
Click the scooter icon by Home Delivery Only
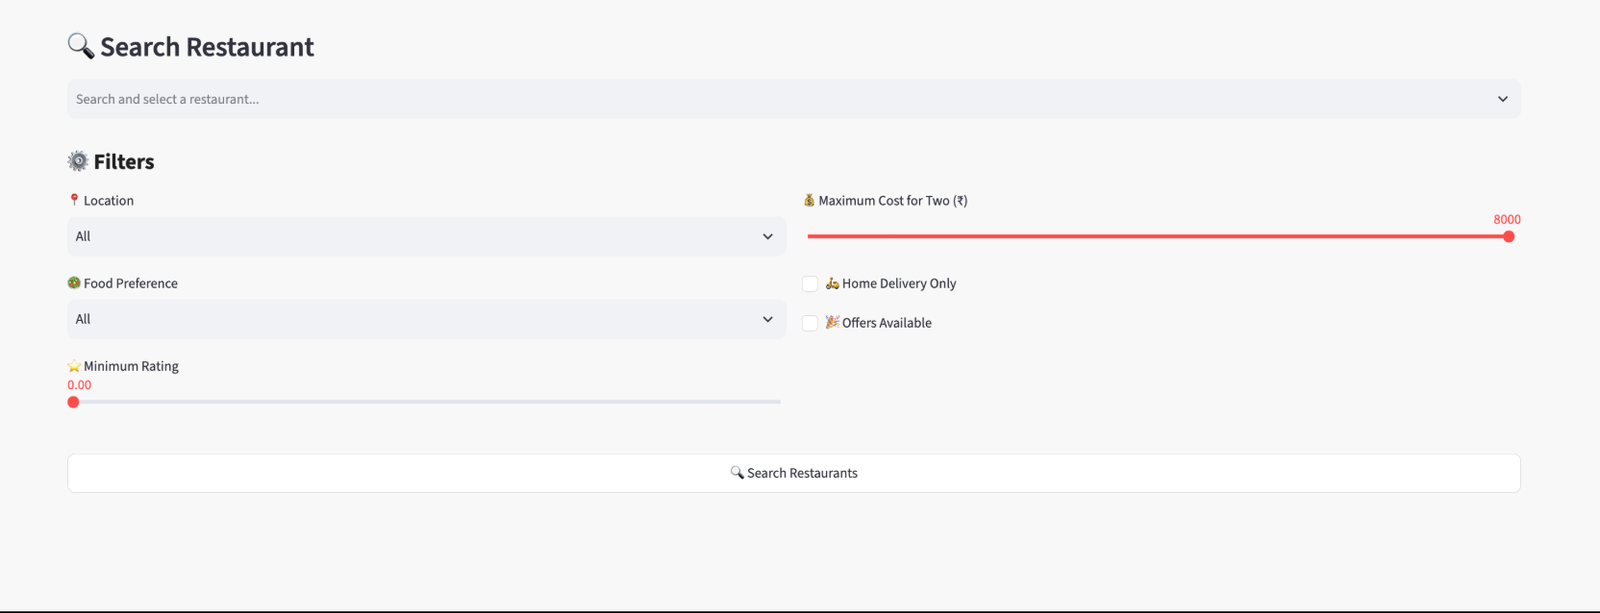(x=832, y=283)
